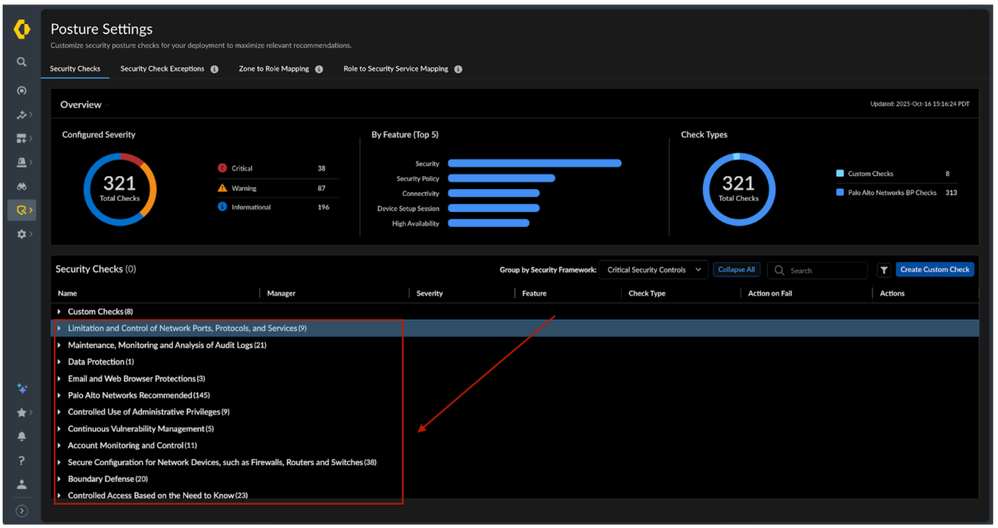Image resolution: width=998 pixels, height=528 pixels.
Task: Switch to the Security Check Exceptions tab
Action: pos(162,70)
